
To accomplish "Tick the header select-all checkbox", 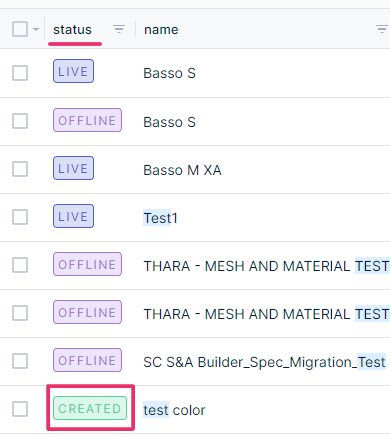I will tap(20, 29).
